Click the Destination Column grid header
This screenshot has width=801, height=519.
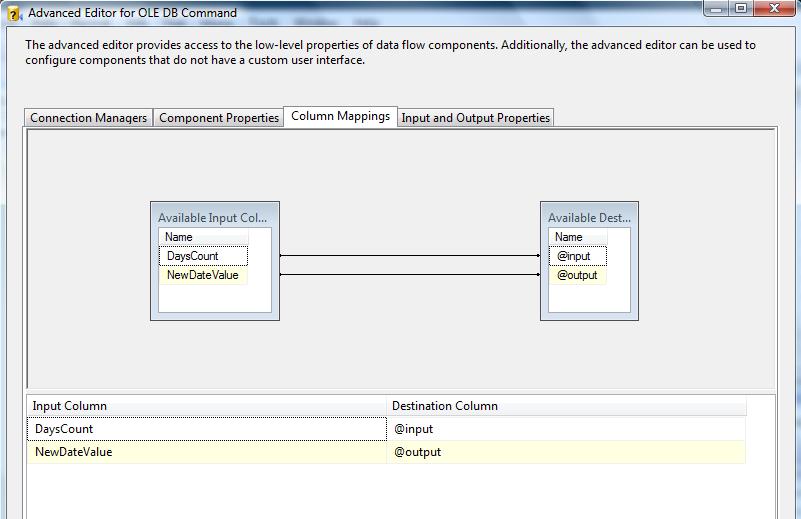tap(565, 406)
